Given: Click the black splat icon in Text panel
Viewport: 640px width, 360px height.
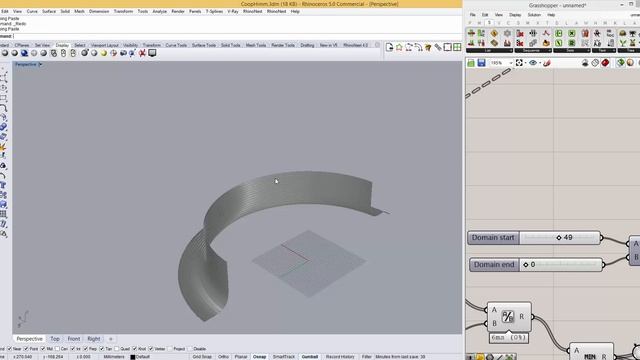Looking at the screenshot, I should tap(597, 33).
